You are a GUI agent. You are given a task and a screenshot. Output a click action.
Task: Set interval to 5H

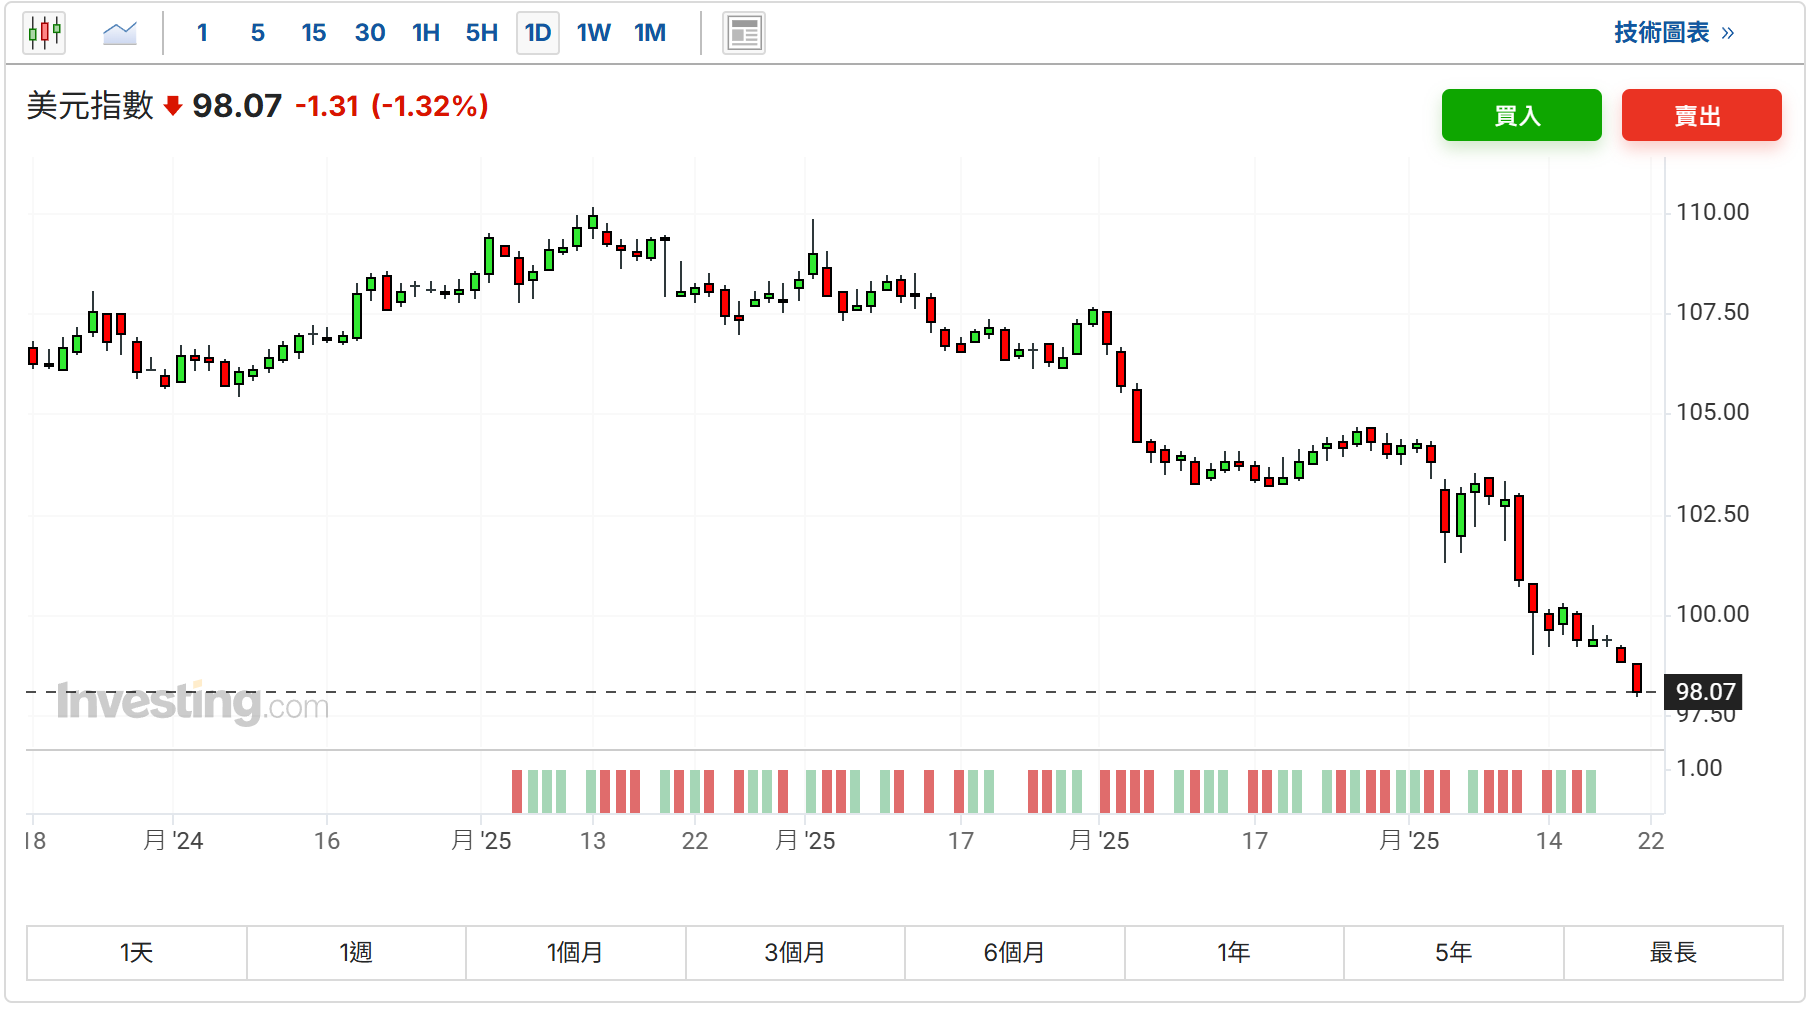(x=482, y=33)
